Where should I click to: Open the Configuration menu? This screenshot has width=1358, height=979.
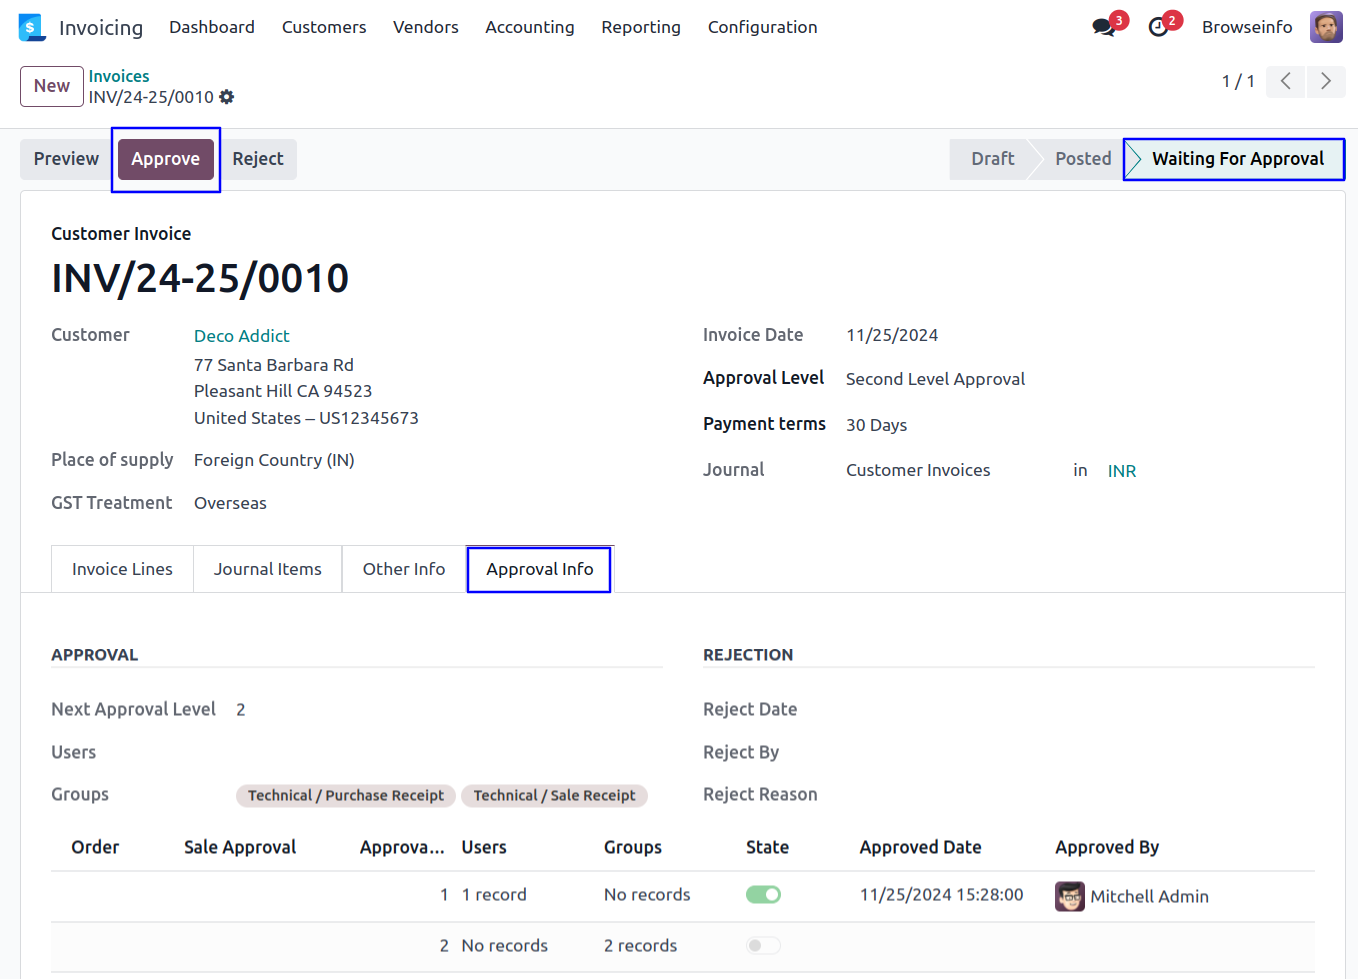coord(763,27)
